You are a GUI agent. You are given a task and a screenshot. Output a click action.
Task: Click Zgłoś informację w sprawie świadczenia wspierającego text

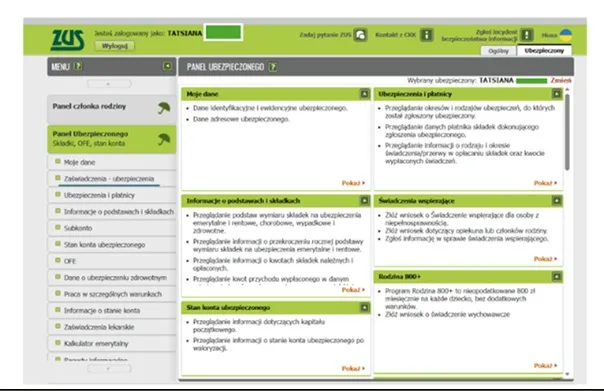tap(467, 239)
